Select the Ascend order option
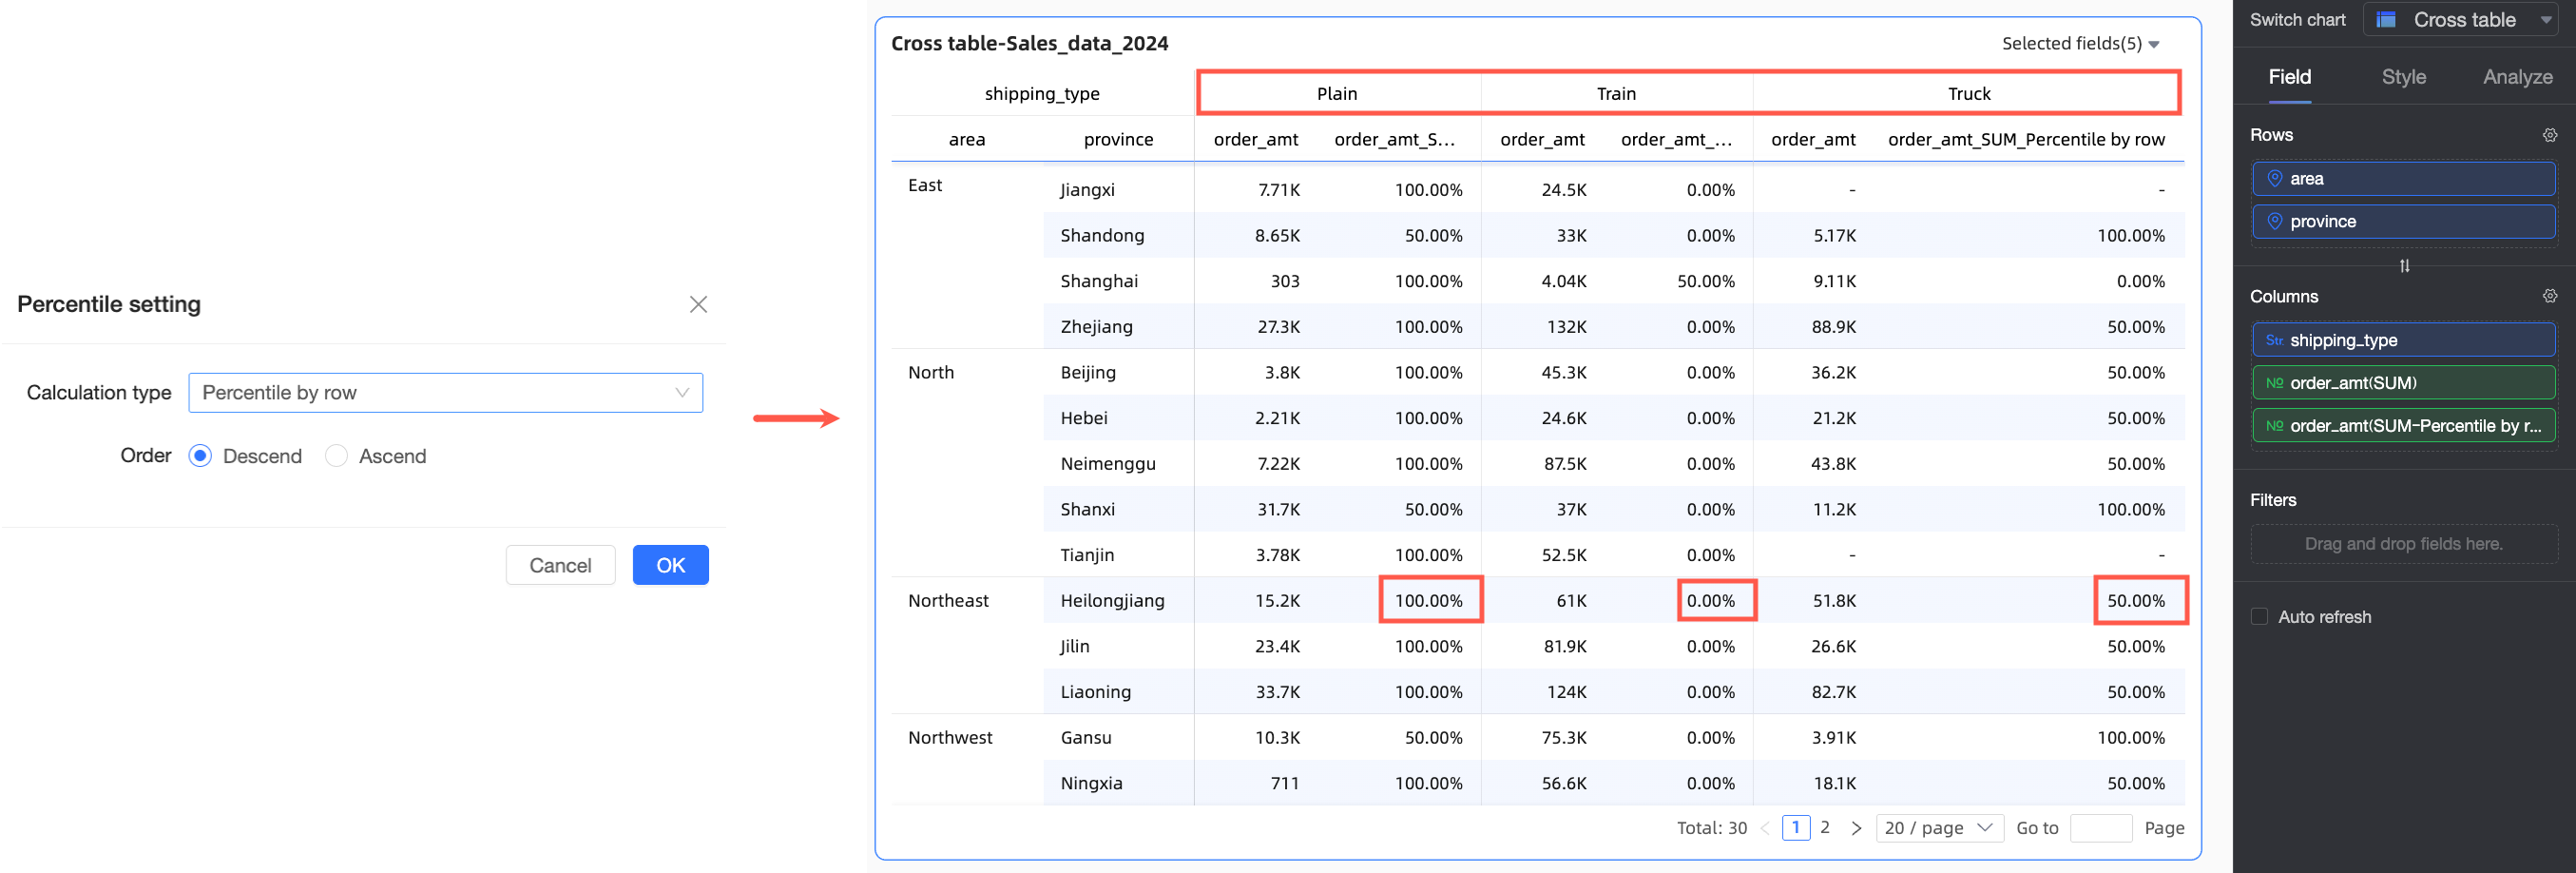 tap(336, 456)
